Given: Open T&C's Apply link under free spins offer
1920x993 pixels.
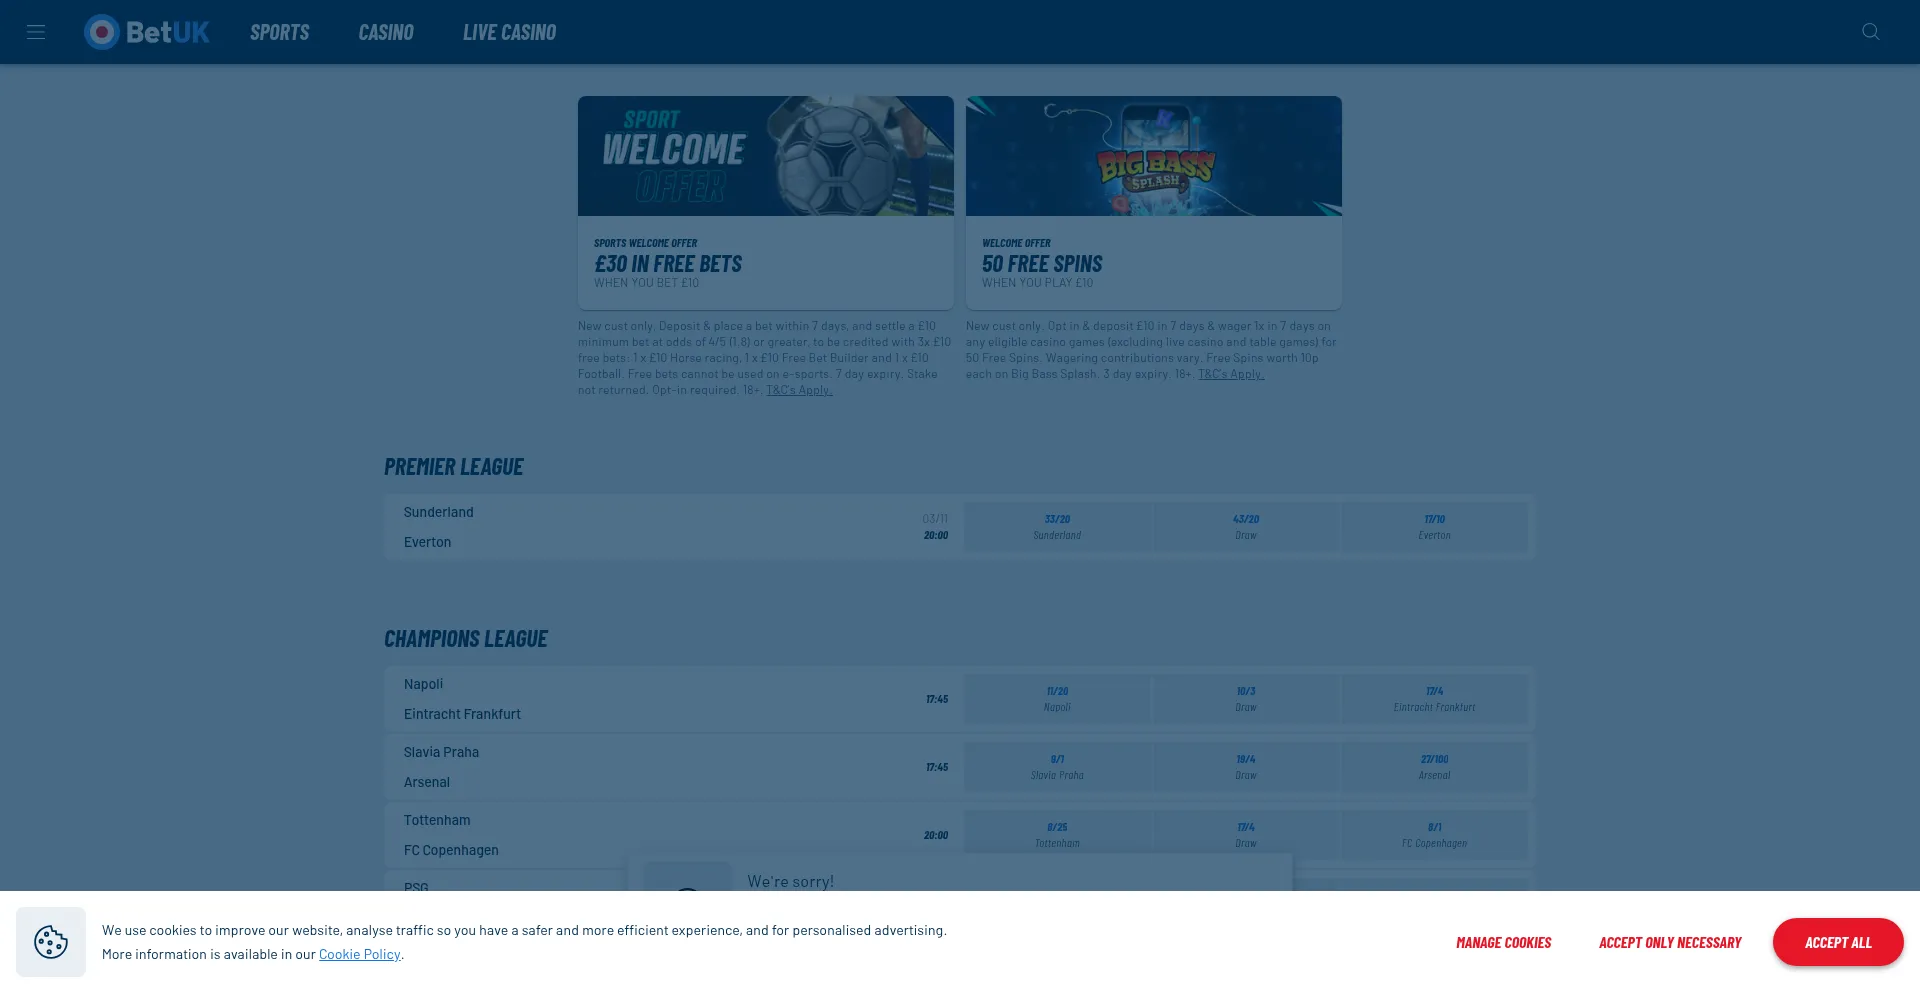Looking at the screenshot, I should click(x=1230, y=374).
